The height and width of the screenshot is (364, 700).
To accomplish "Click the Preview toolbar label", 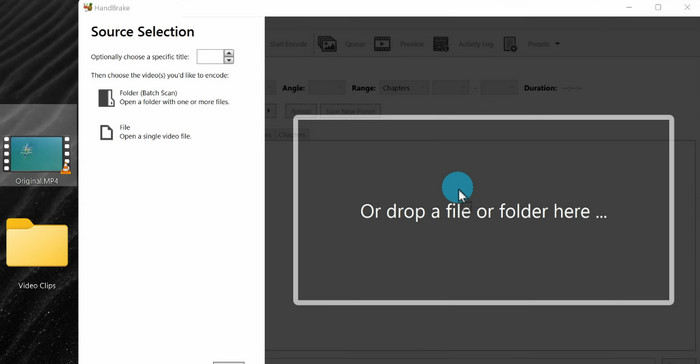I will (x=412, y=44).
